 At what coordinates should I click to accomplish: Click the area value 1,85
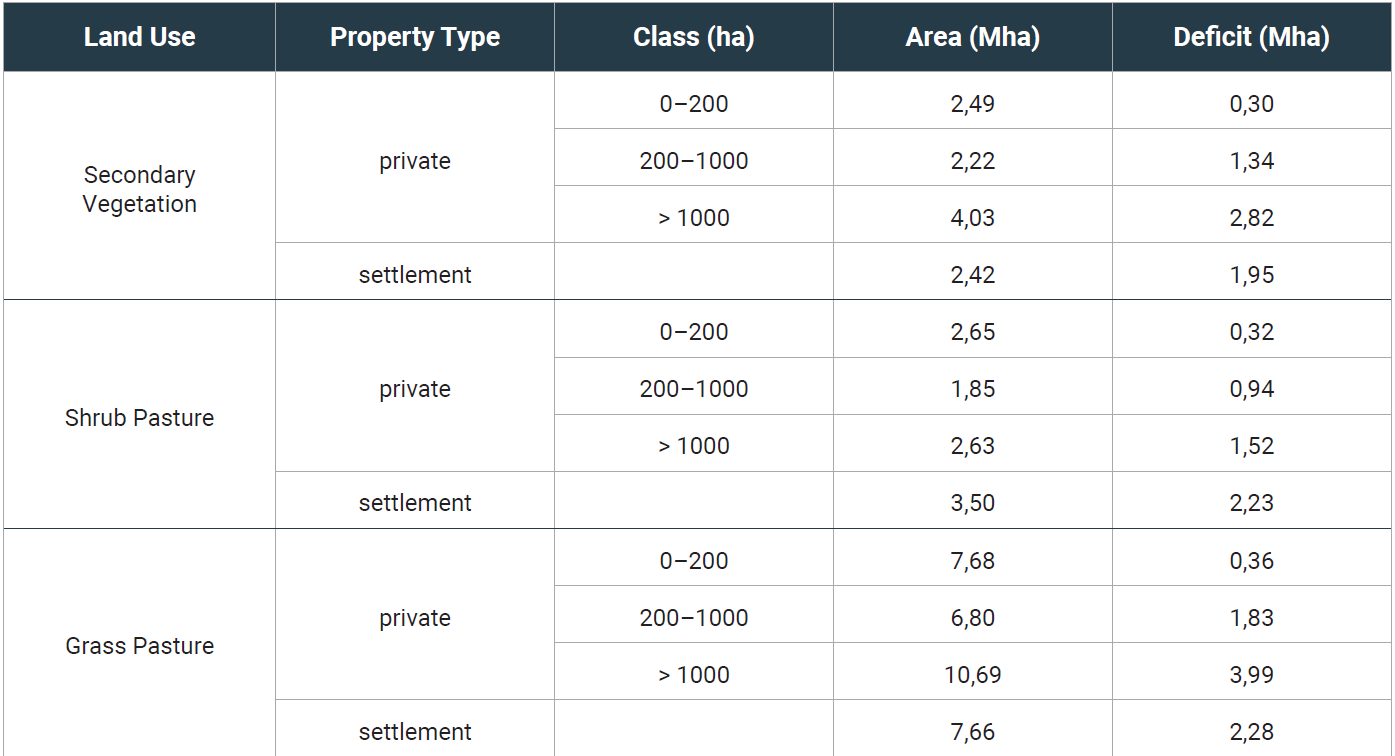973,389
